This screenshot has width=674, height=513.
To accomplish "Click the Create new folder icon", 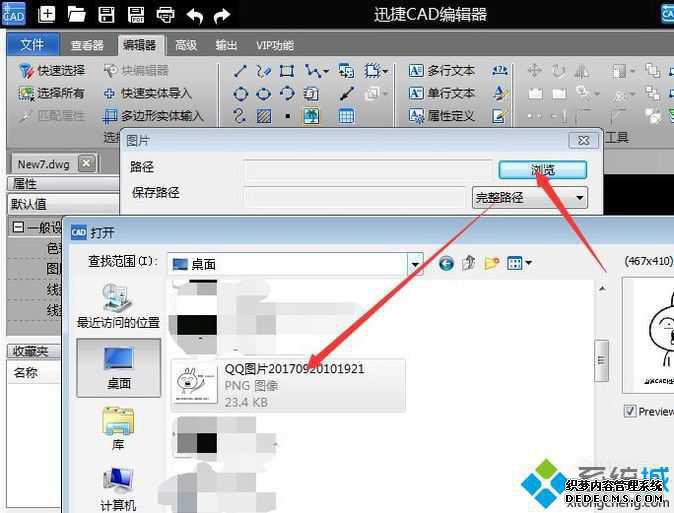I will [492, 263].
